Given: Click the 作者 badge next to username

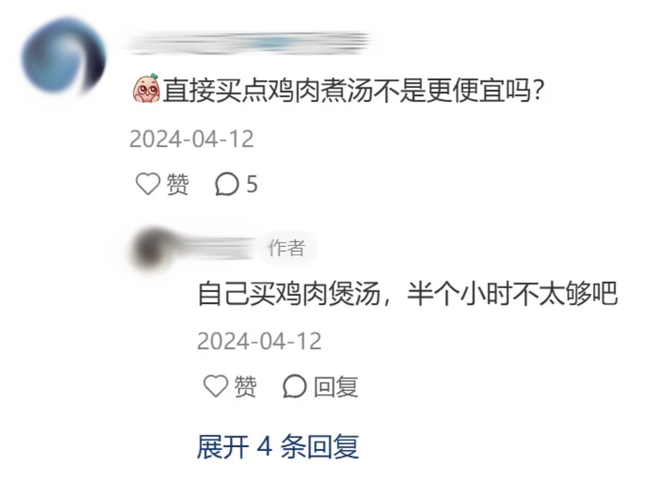Looking at the screenshot, I should coord(287,248).
